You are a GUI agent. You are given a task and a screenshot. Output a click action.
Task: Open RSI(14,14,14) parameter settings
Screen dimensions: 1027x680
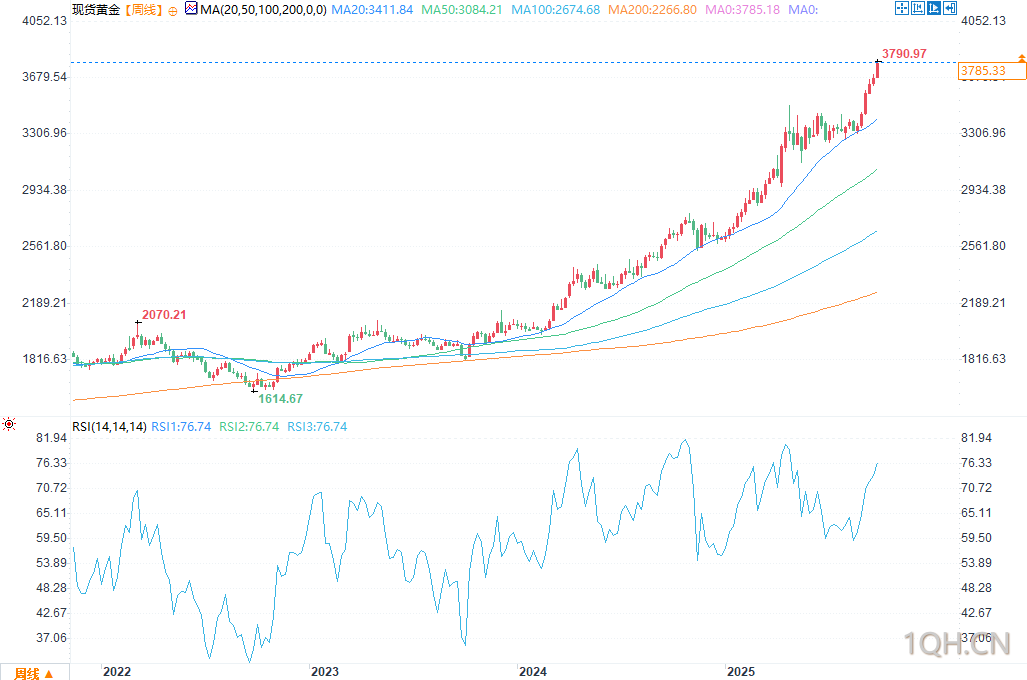click(x=108, y=427)
